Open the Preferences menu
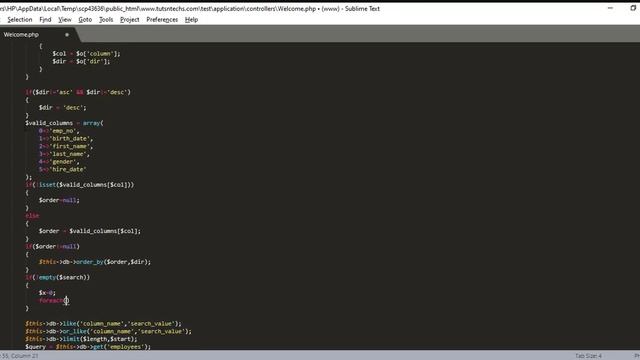This screenshot has height=360, width=640. (162, 20)
